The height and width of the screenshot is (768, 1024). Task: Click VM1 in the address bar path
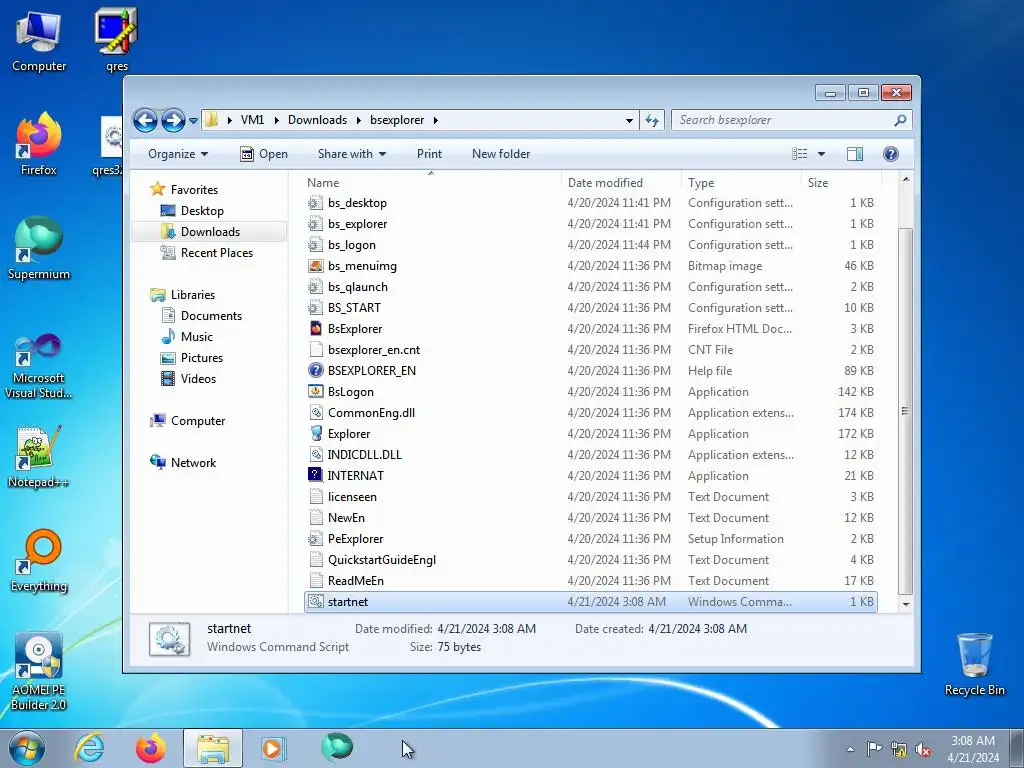click(x=252, y=120)
